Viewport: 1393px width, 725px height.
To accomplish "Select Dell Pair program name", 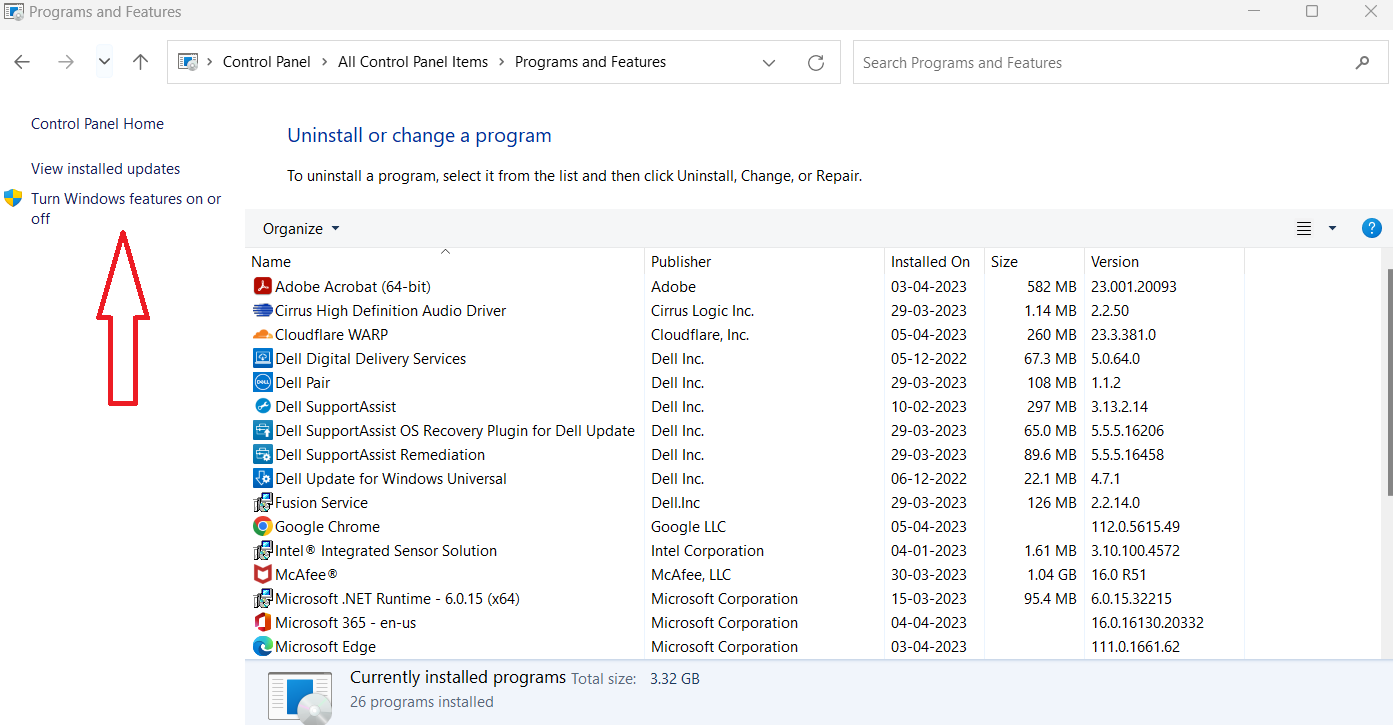I will [302, 383].
